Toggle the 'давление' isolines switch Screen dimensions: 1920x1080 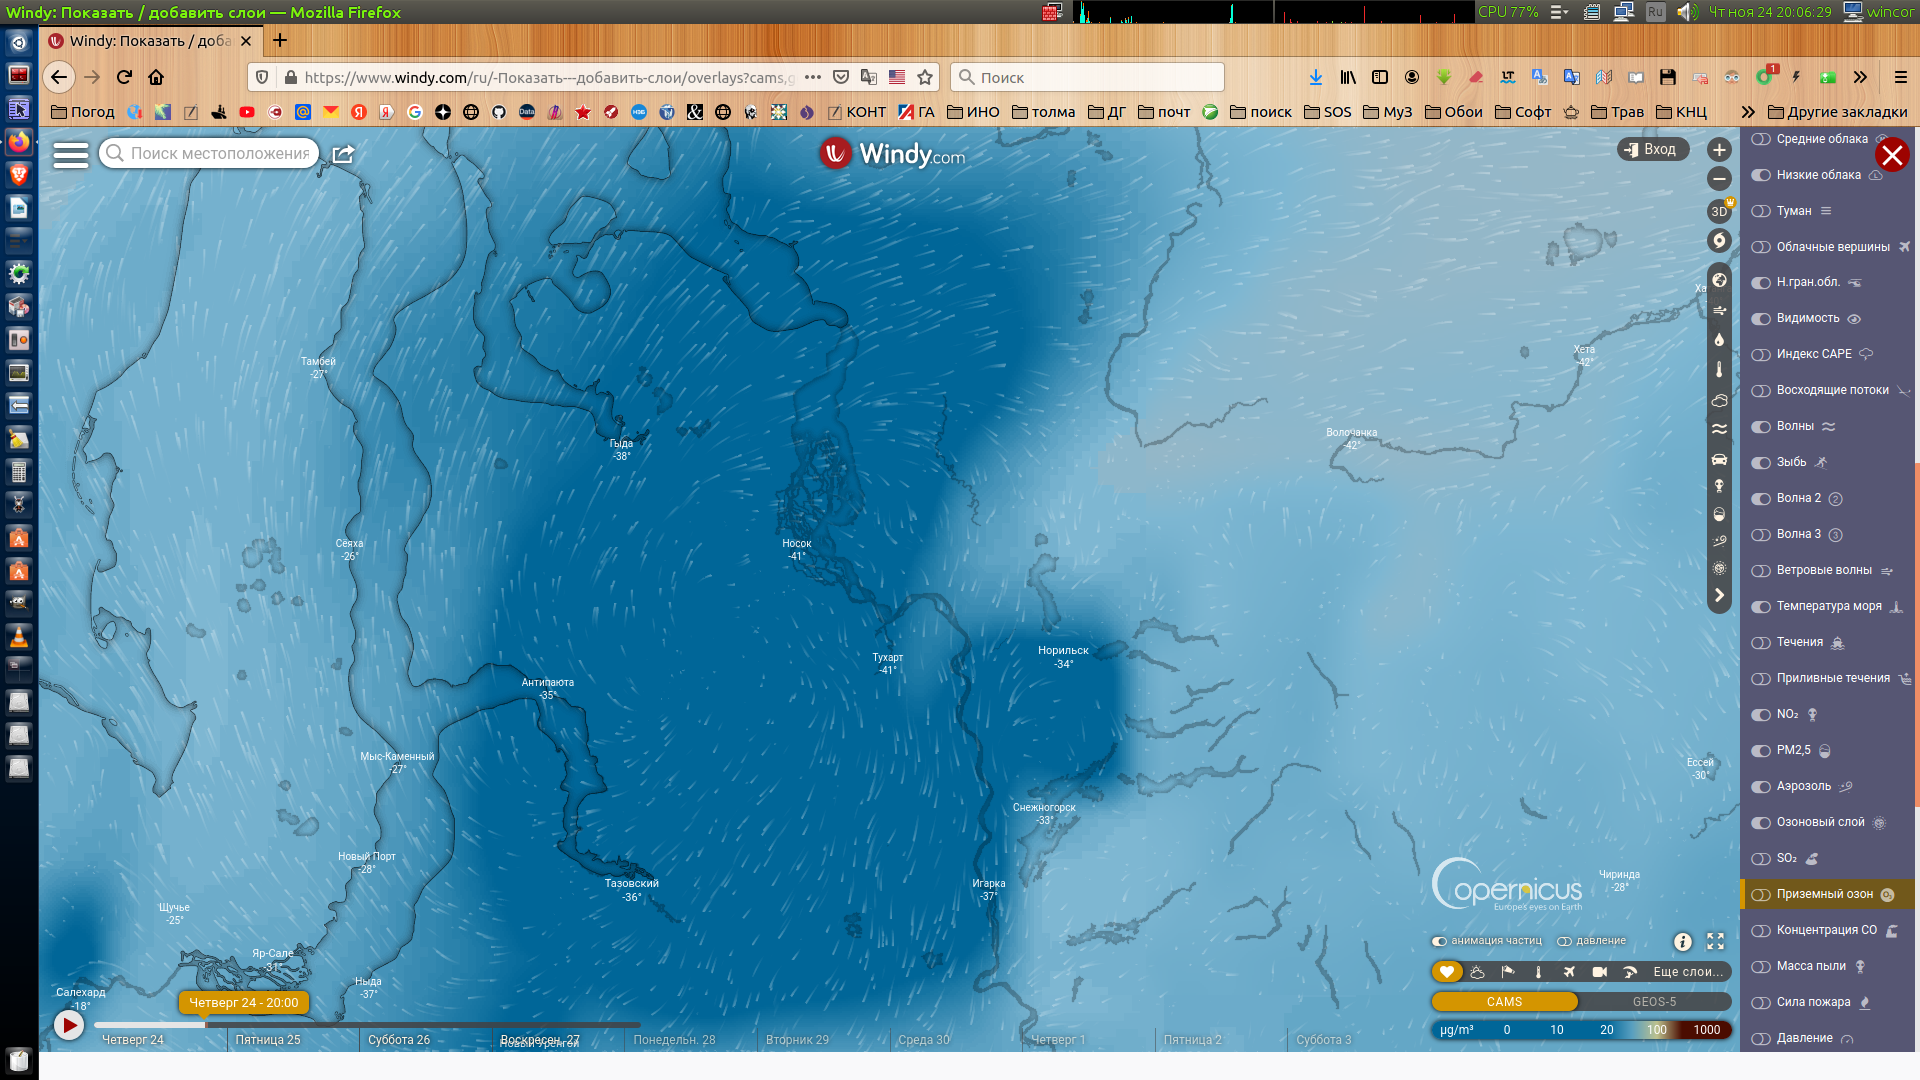(x=1565, y=941)
